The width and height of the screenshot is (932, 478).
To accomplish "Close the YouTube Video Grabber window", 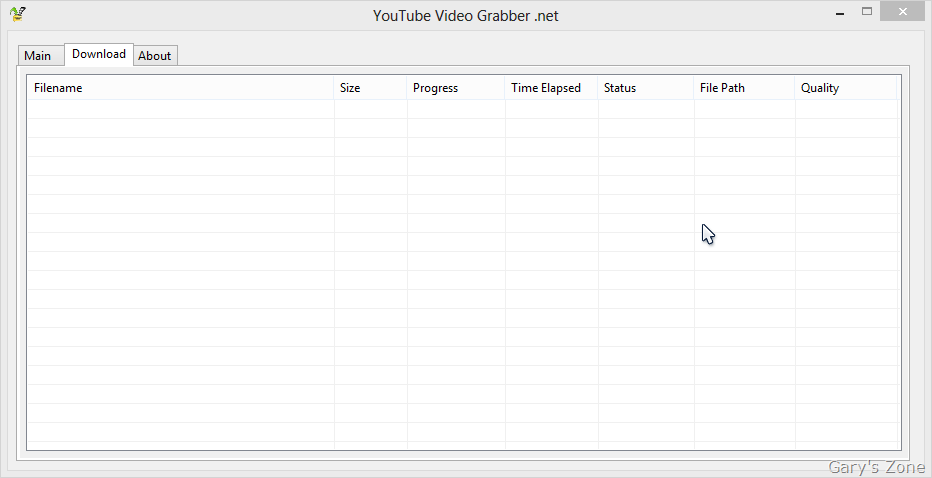I will tap(902, 11).
